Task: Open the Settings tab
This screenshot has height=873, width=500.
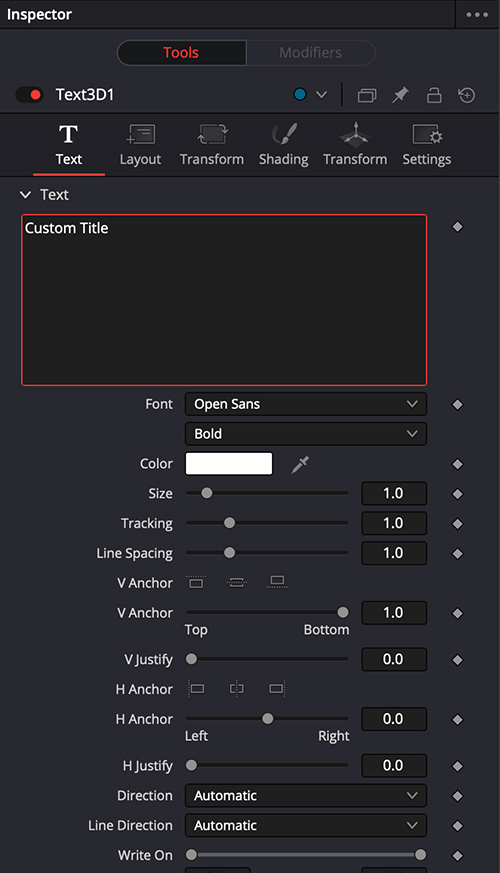Action: [427, 145]
